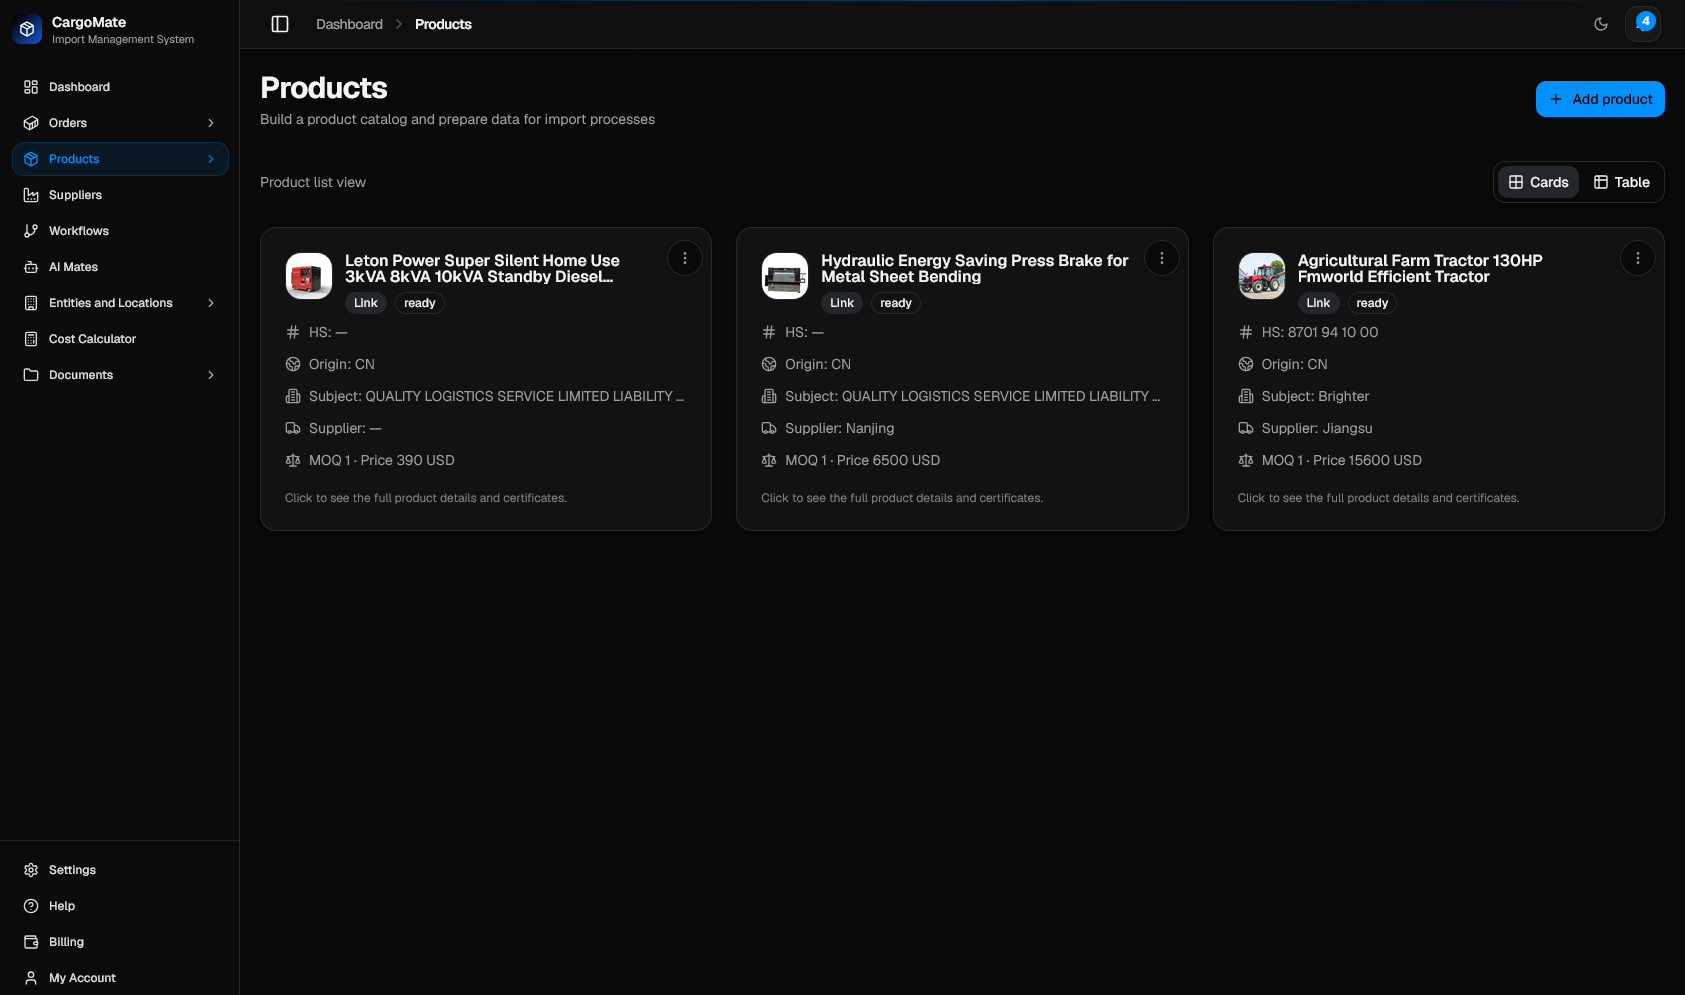Go to Dashboard via breadcrumb link
1685x995 pixels.
pyautogui.click(x=349, y=24)
